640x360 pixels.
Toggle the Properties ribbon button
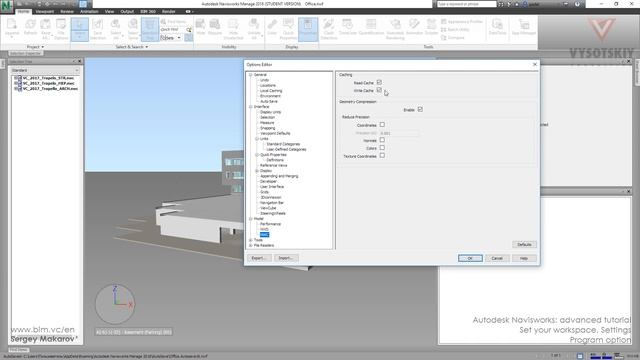(308, 29)
